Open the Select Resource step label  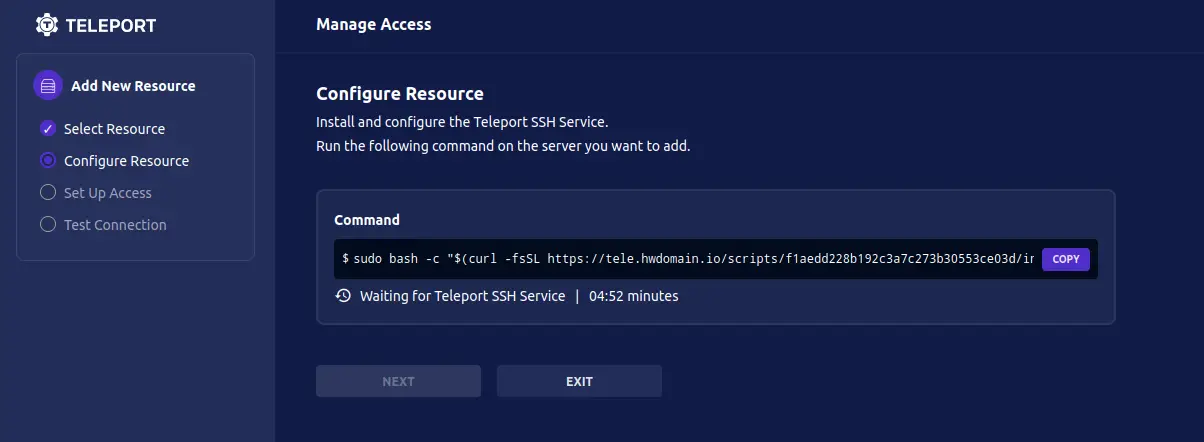[115, 129]
